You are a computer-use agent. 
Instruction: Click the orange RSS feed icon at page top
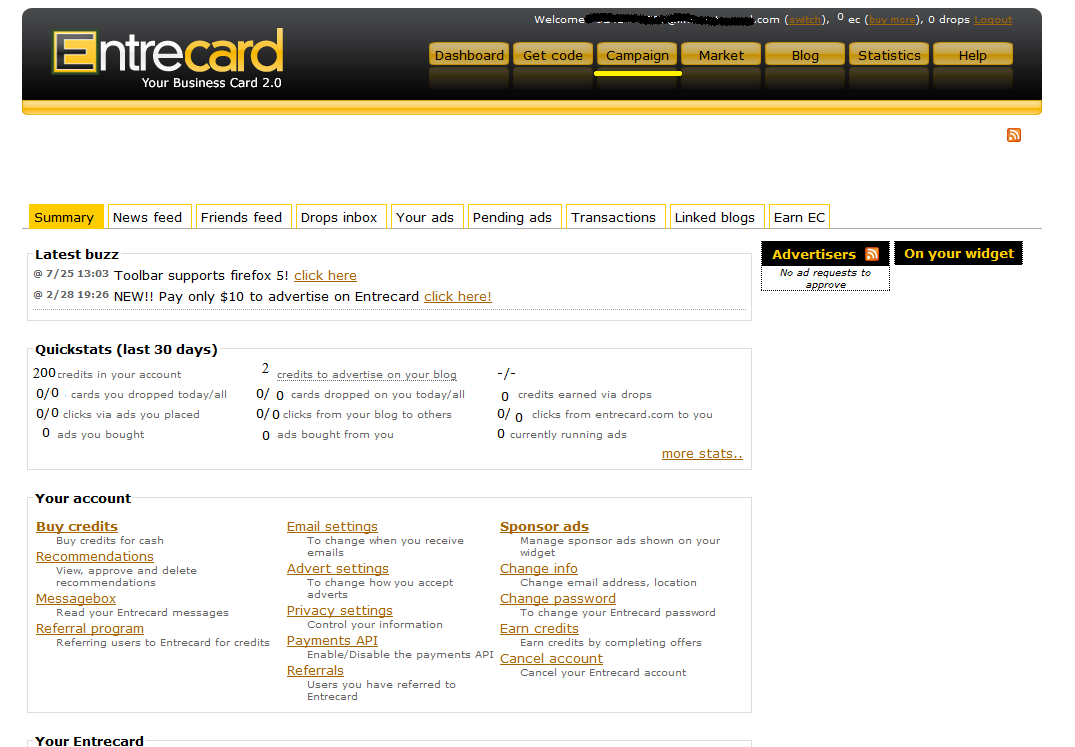(1013, 135)
